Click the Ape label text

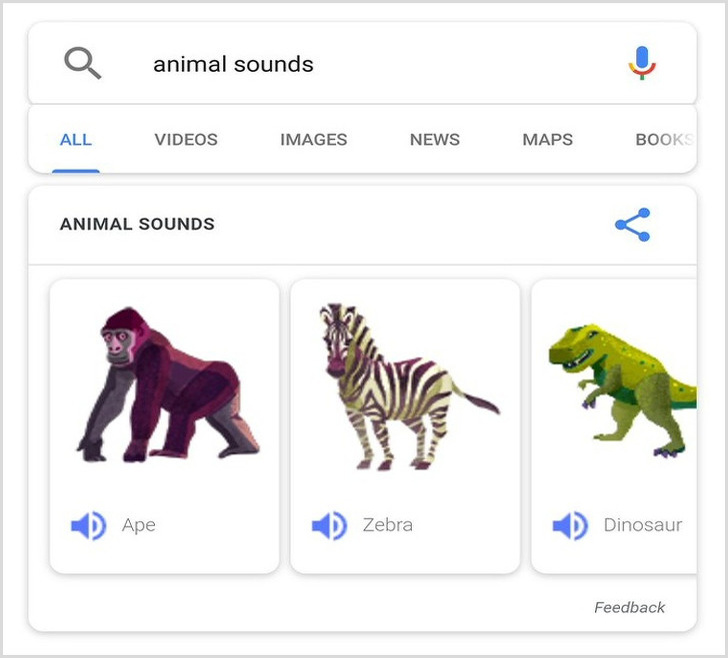(139, 525)
